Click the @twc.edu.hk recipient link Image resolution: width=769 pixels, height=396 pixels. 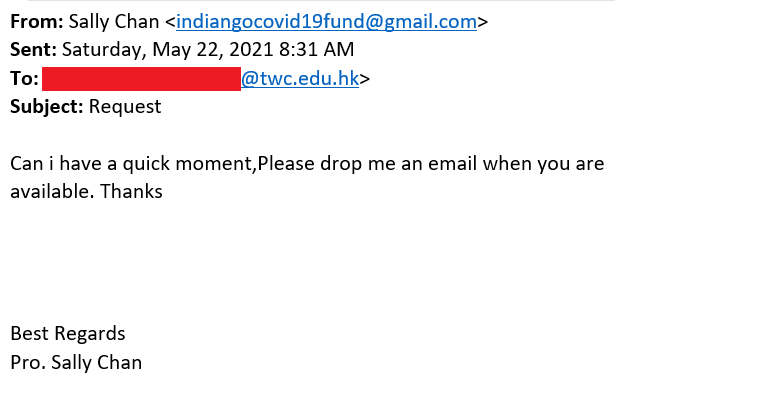click(300, 79)
